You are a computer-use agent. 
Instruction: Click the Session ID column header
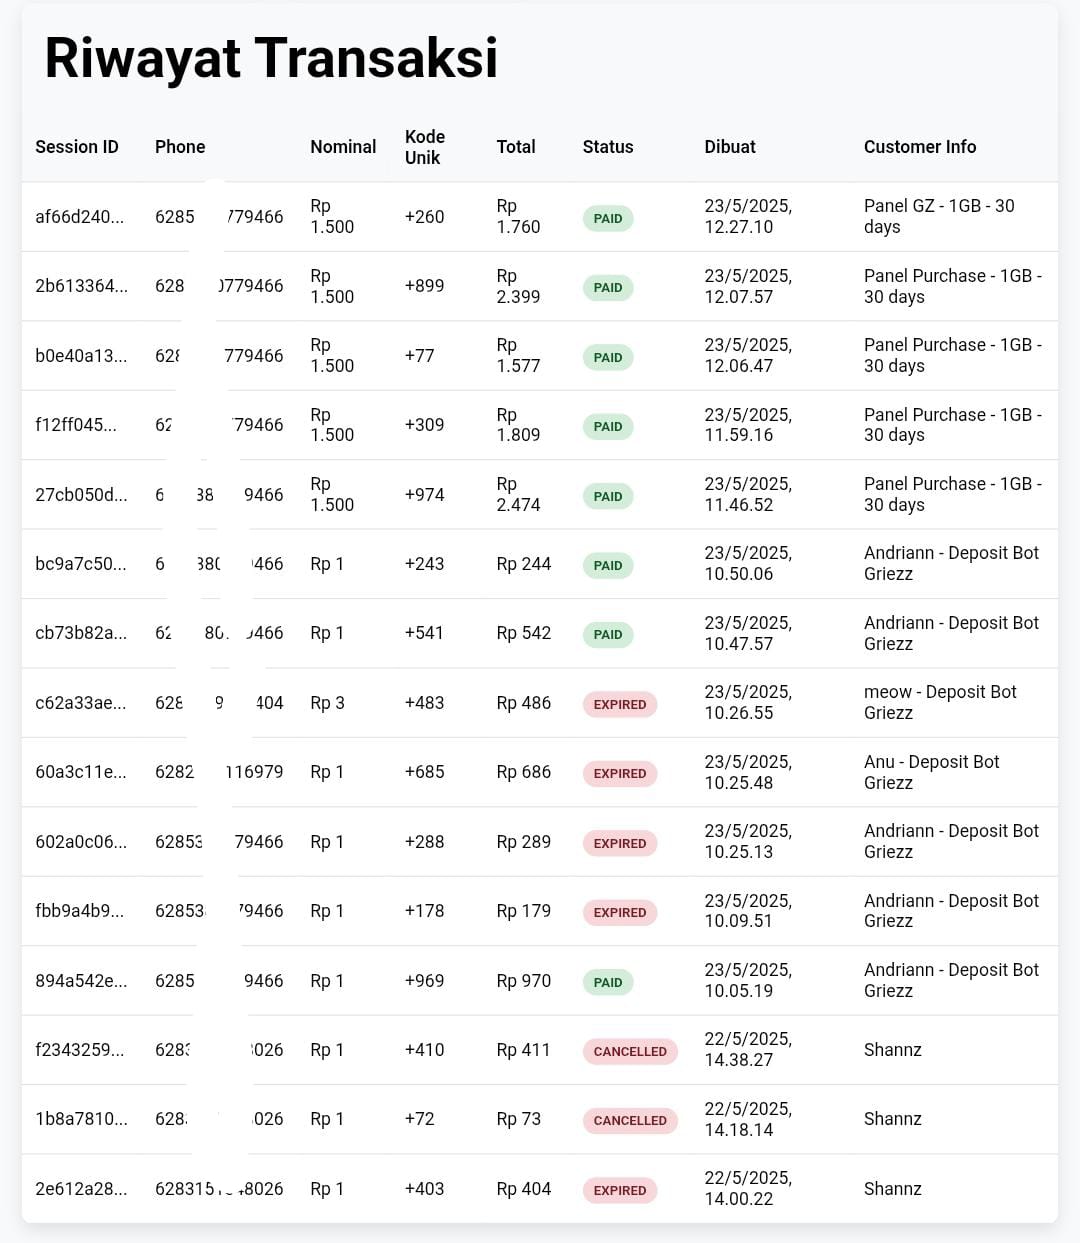point(77,147)
